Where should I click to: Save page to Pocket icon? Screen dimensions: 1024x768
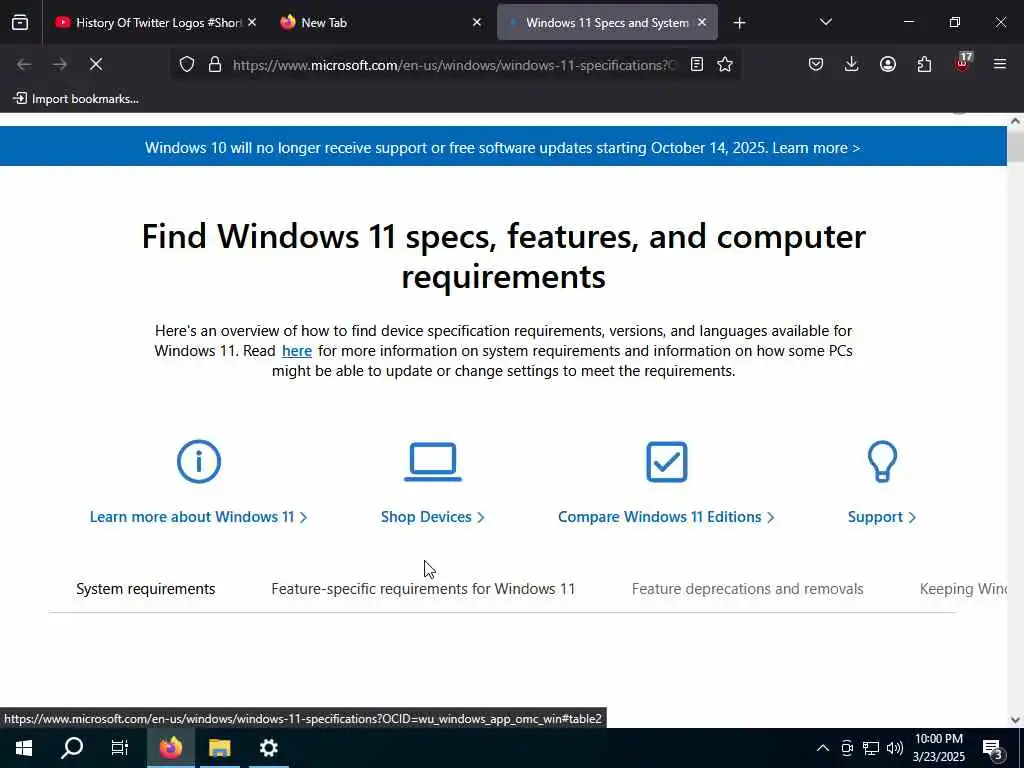click(816, 65)
